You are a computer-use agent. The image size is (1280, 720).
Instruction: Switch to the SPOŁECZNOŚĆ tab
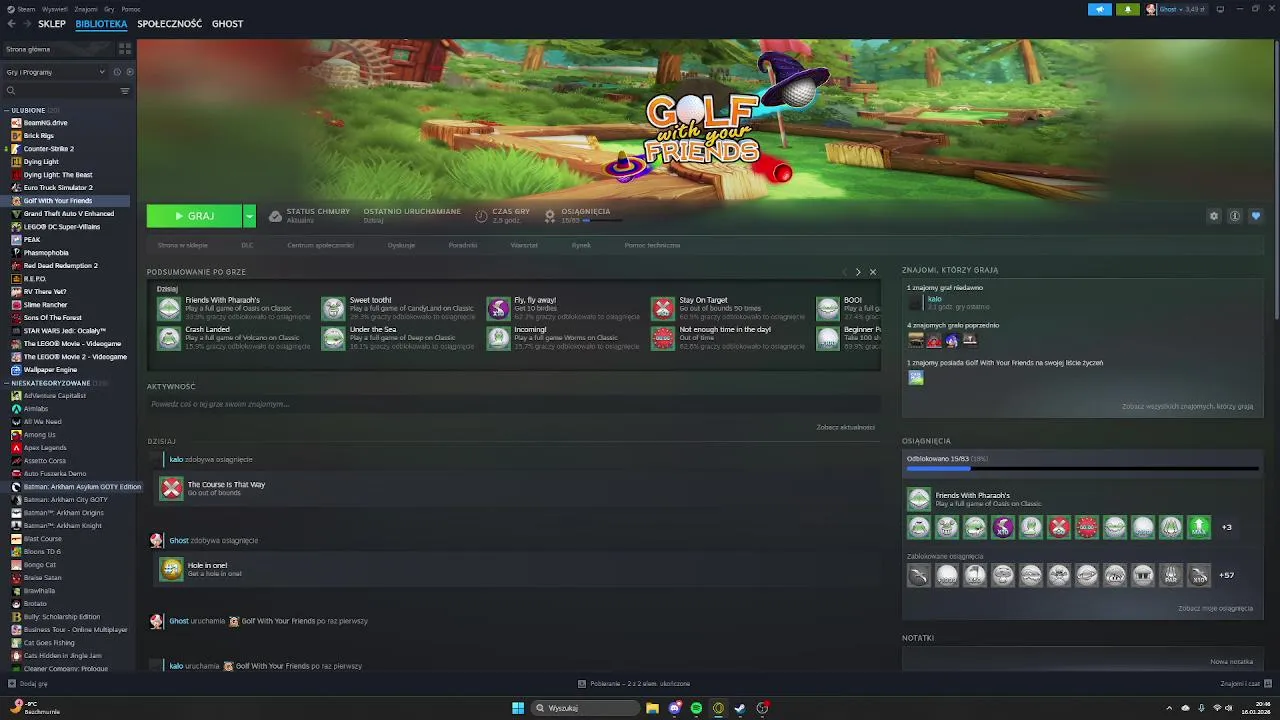(x=169, y=23)
